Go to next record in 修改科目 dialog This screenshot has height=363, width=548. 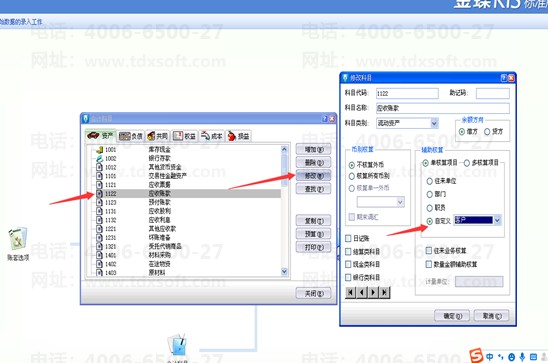pyautogui.click(x=373, y=292)
